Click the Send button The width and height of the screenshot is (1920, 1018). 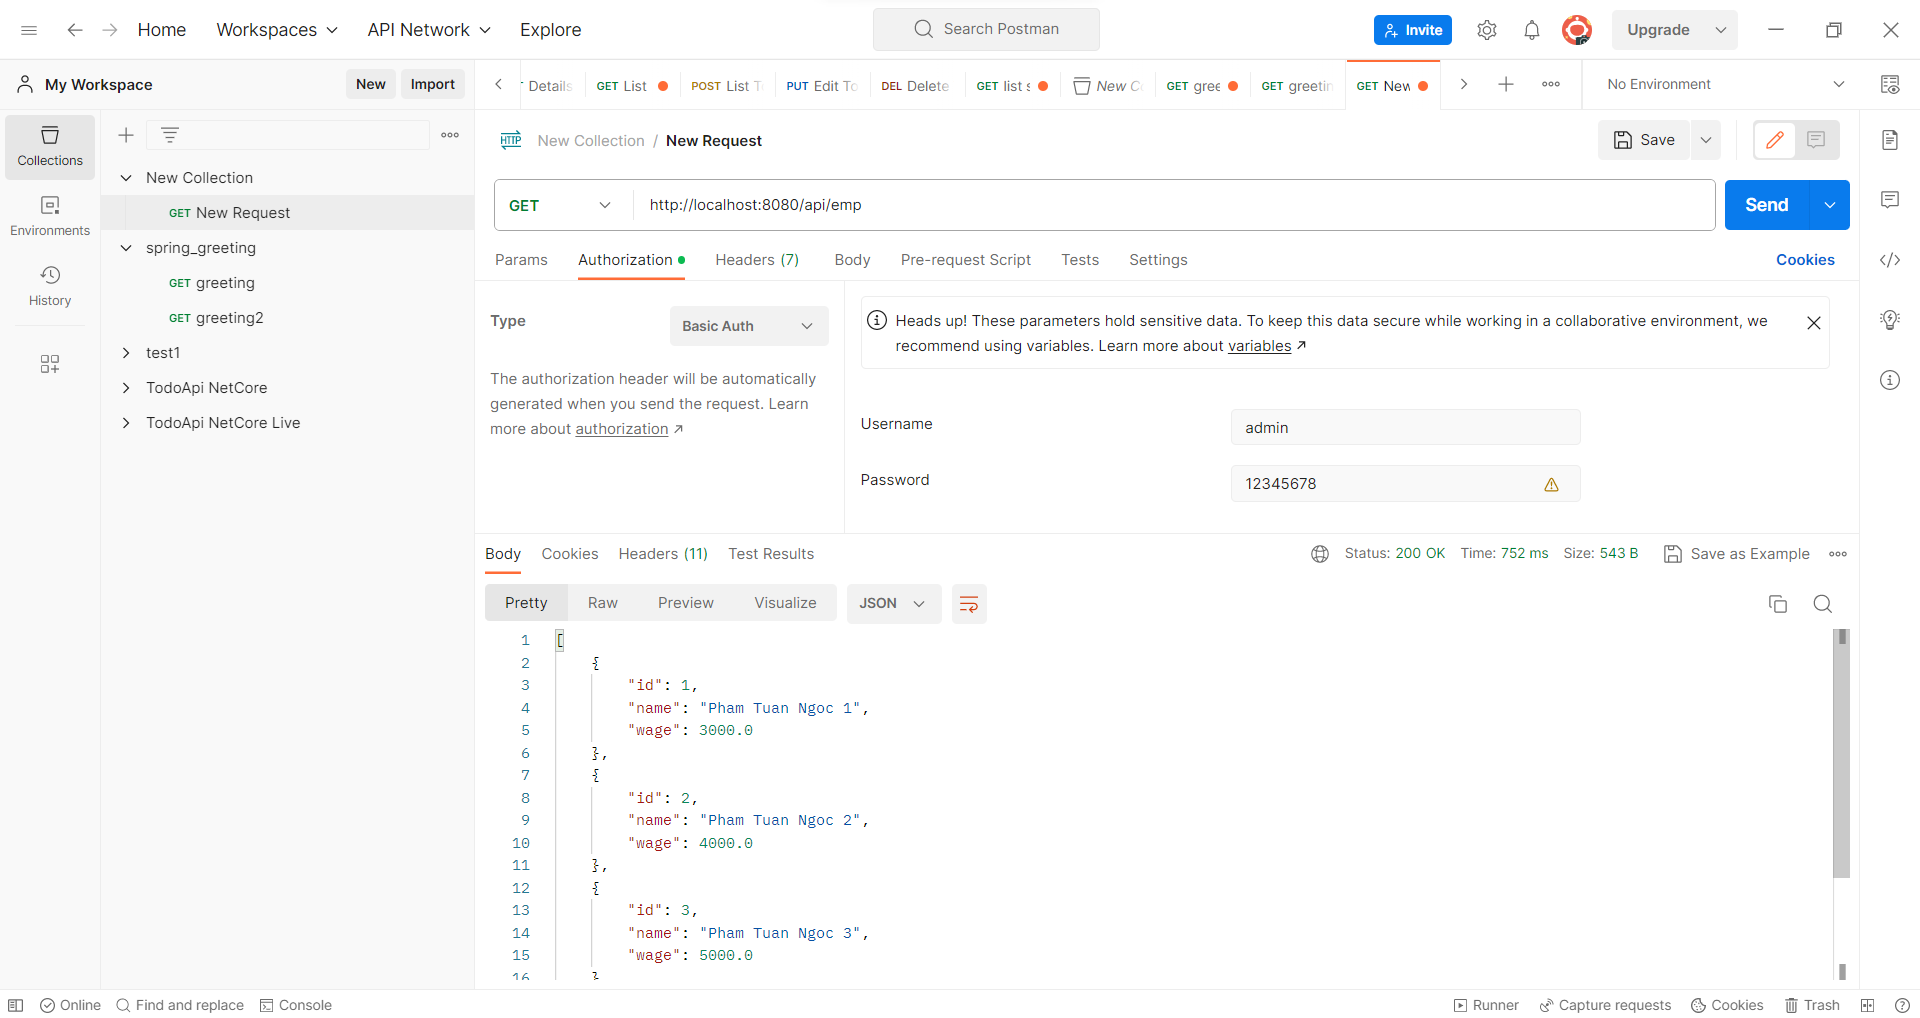coord(1766,204)
